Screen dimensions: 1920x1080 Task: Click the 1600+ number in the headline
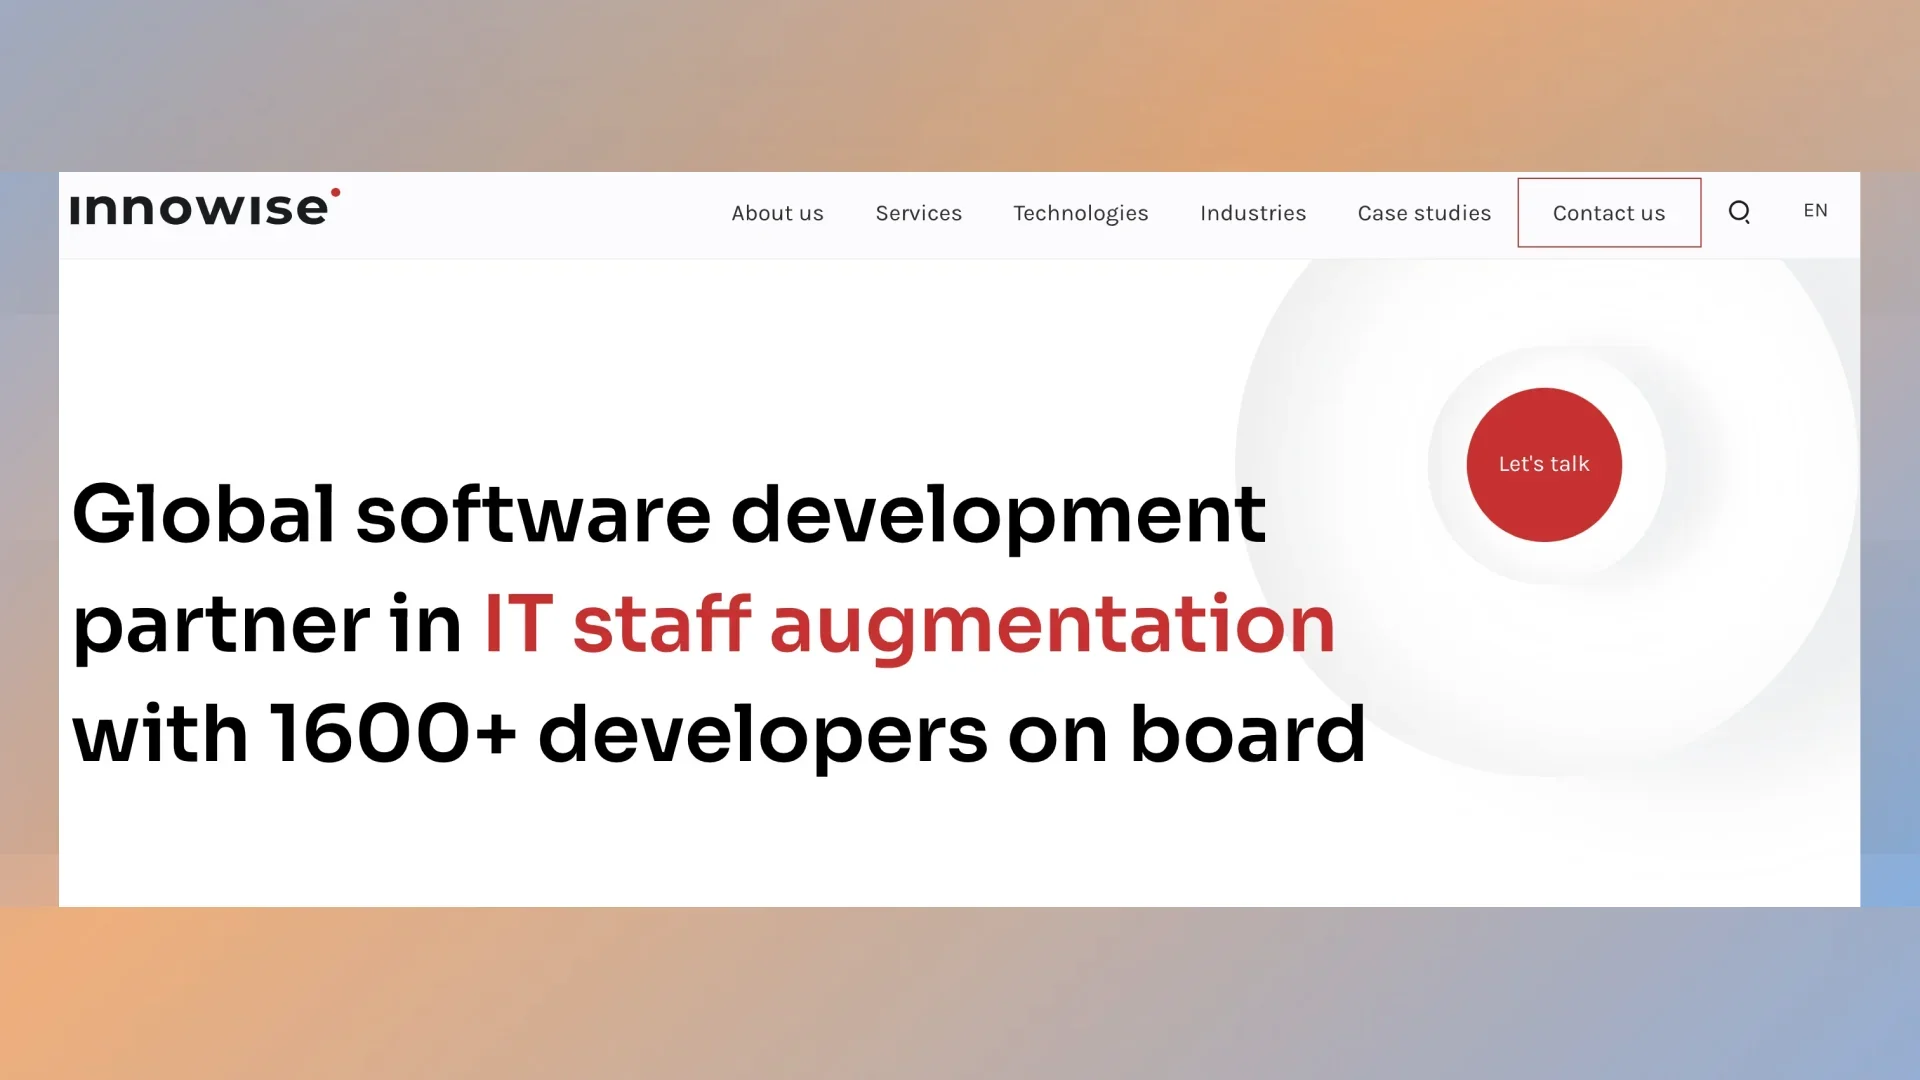coord(393,735)
